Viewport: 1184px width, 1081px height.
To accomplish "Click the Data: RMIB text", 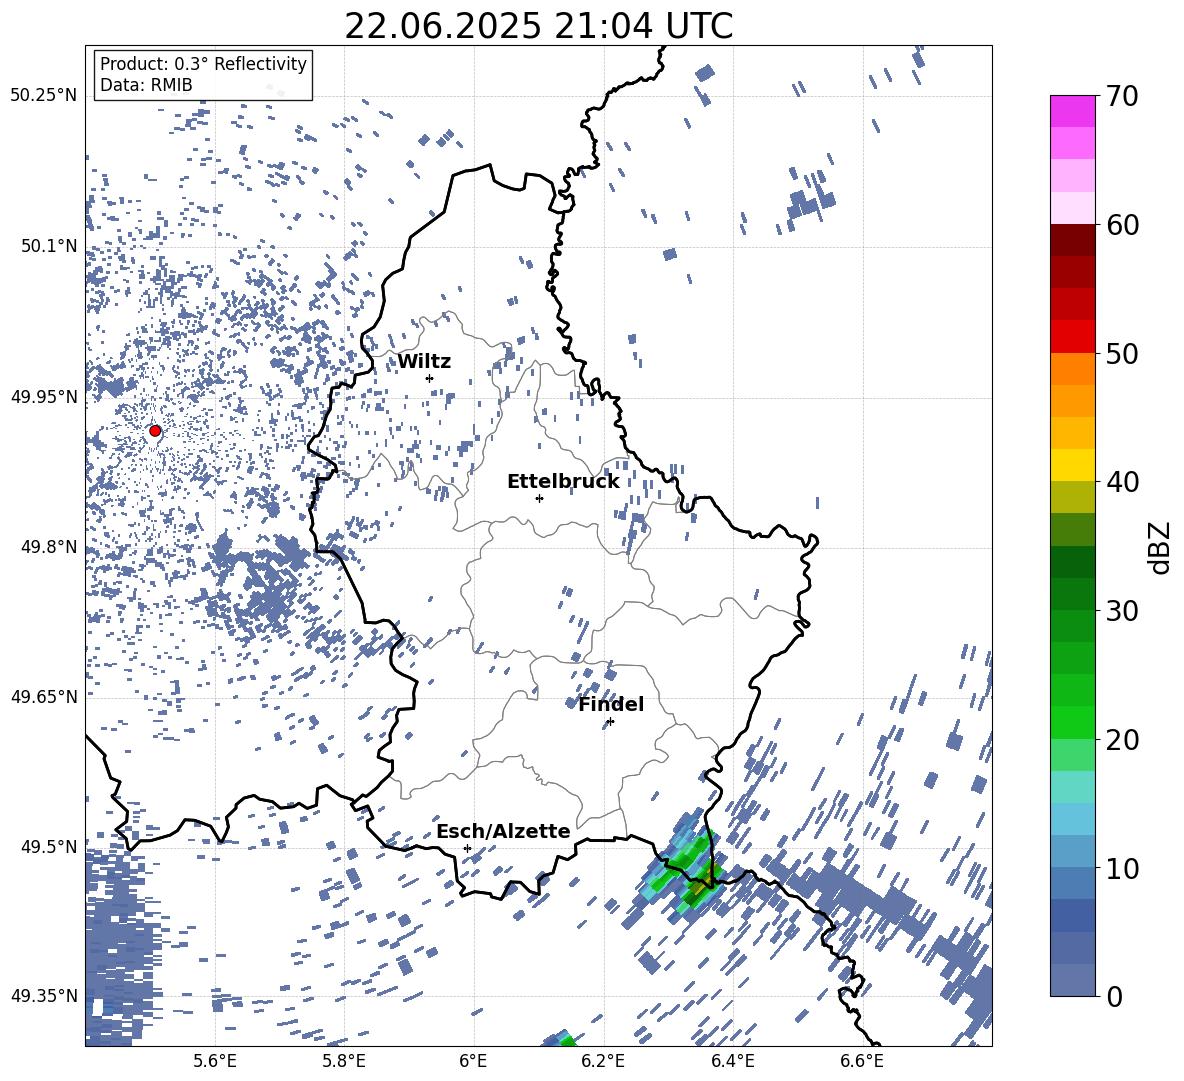I will pos(146,85).
